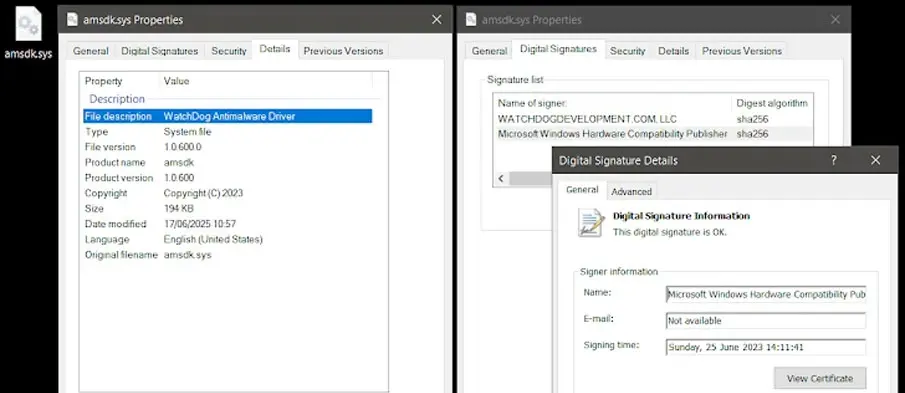Select Details tab in left Properties window

(275, 49)
